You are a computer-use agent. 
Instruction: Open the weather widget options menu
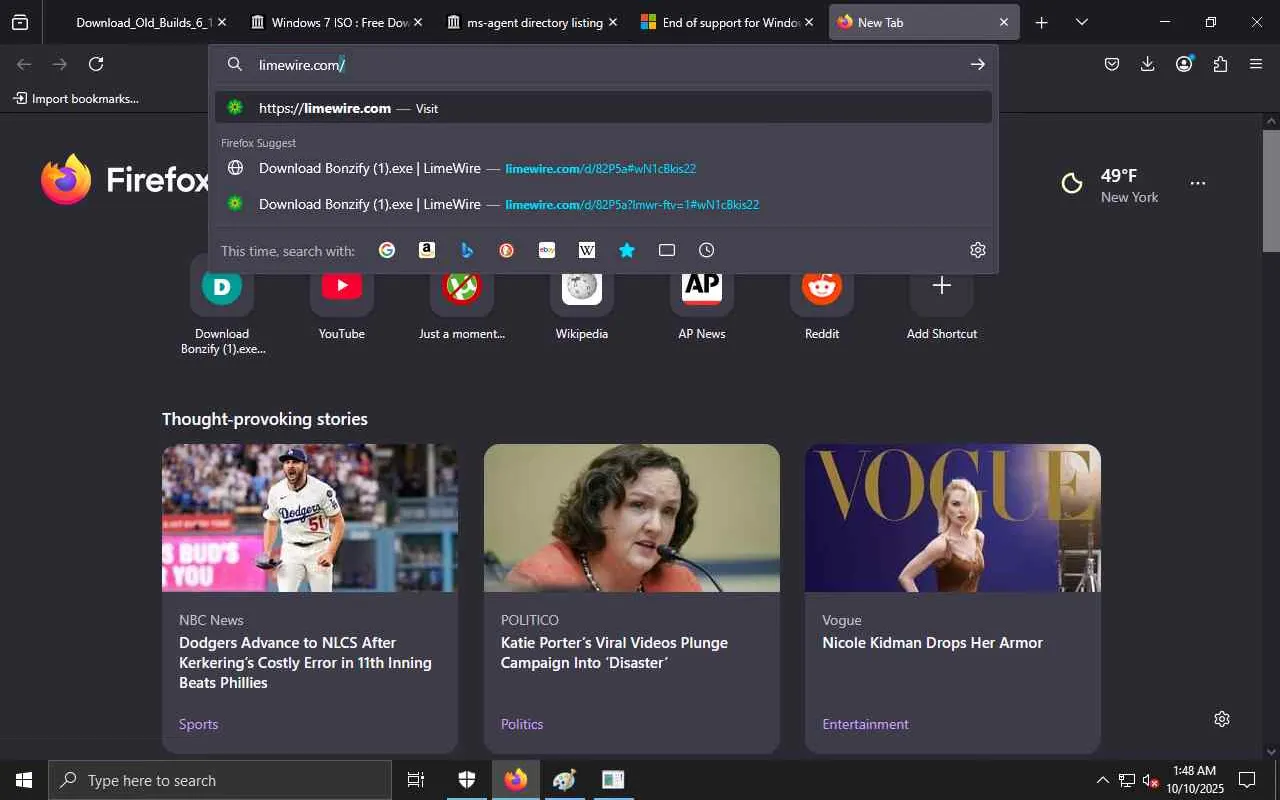point(1198,183)
